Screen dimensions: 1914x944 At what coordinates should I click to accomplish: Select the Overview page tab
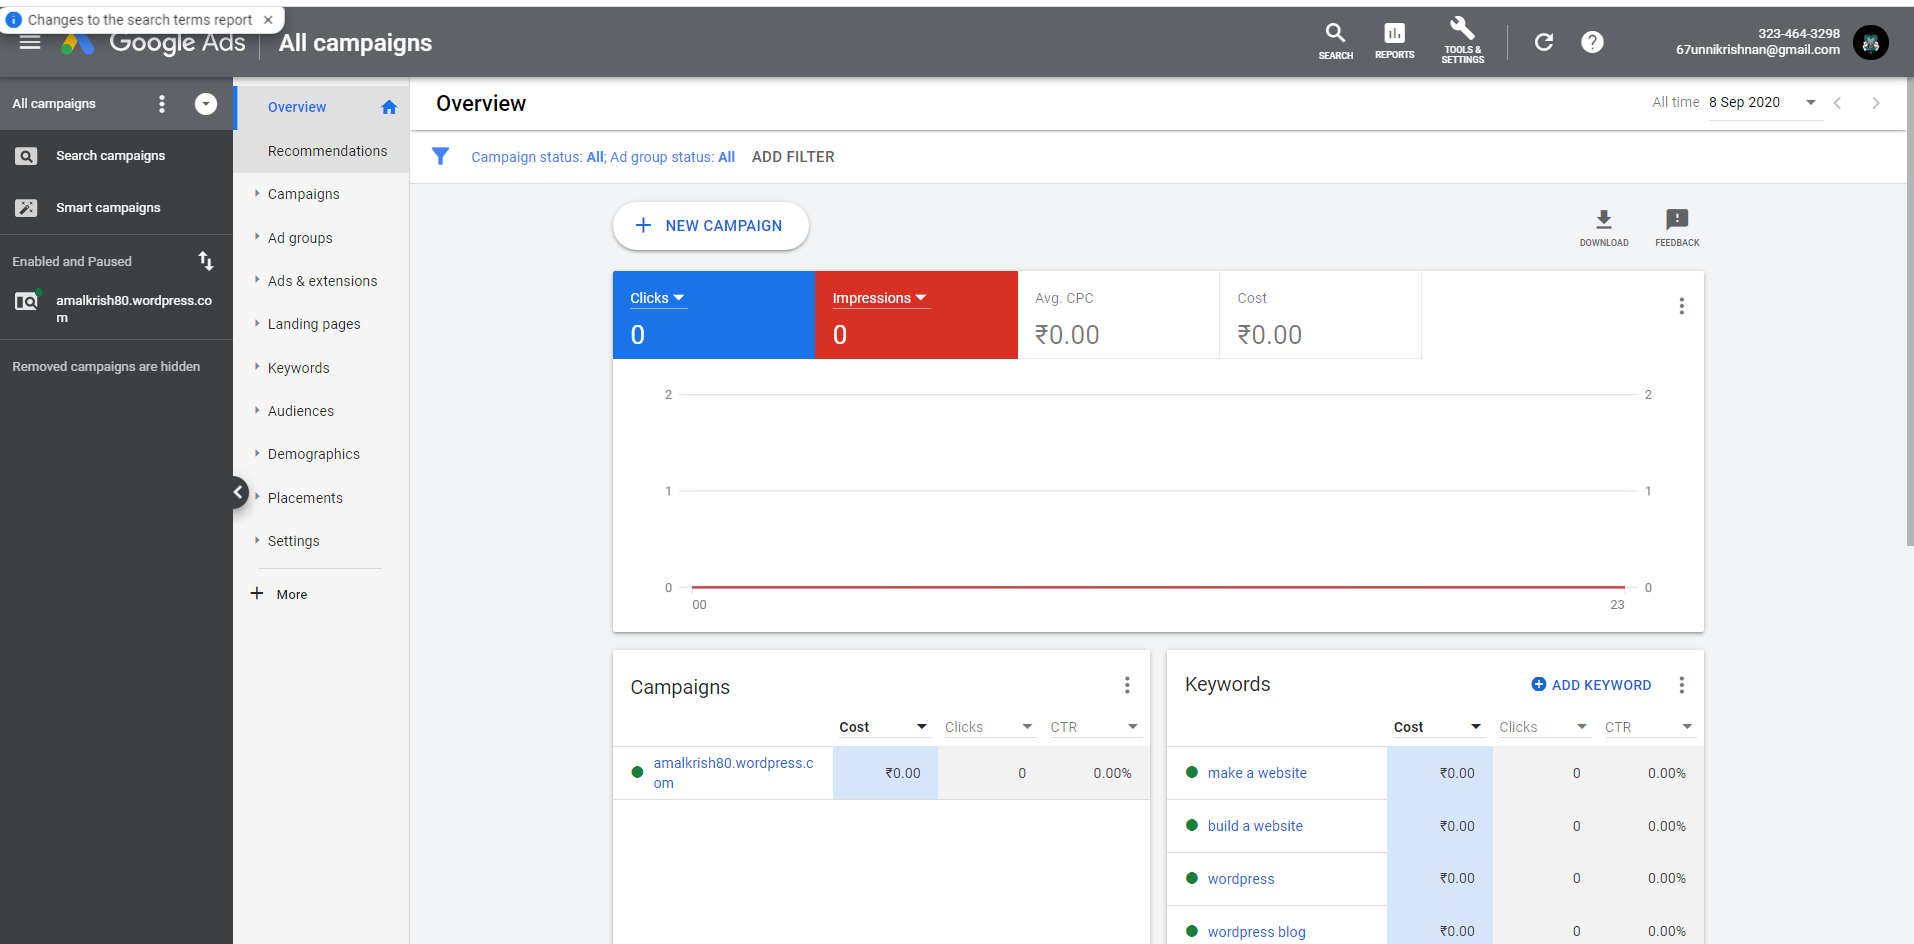(x=297, y=107)
